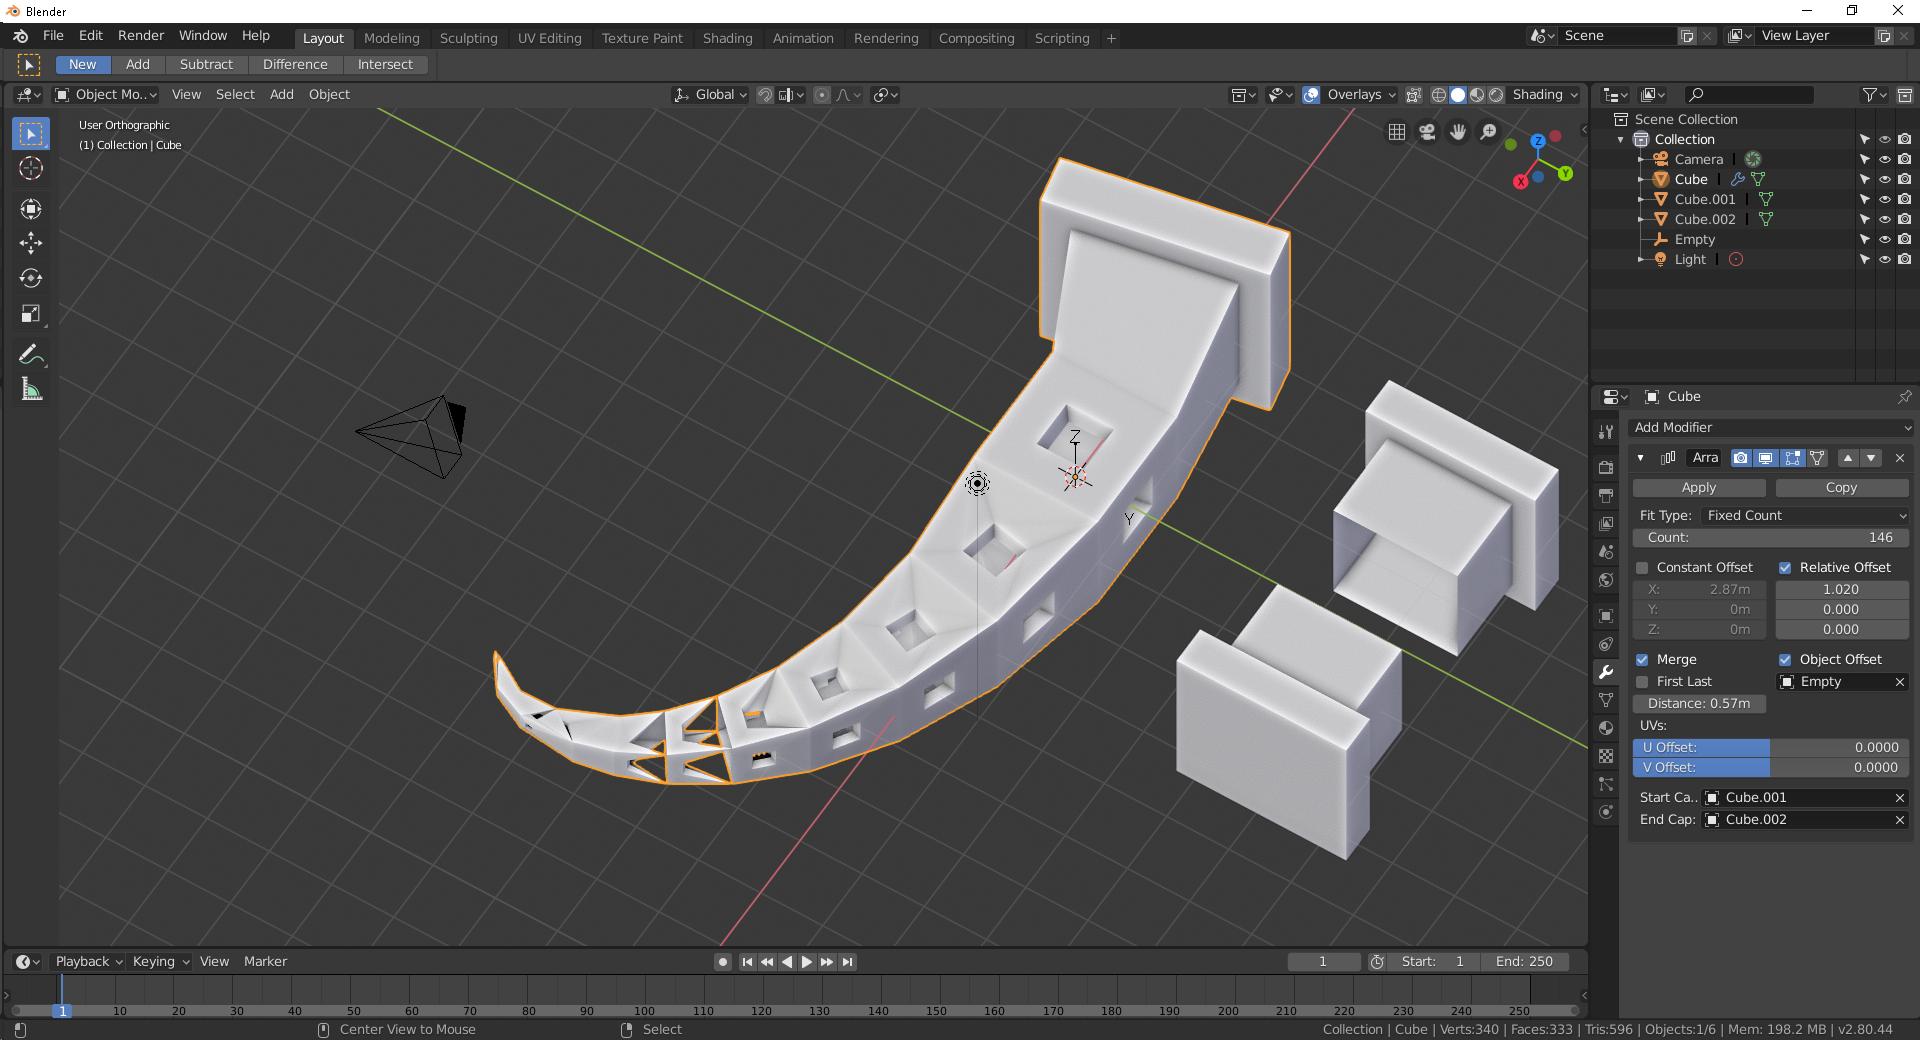Screen dimensions: 1920x1040
Task: Select the Rotate tool
Action: tap(31, 278)
